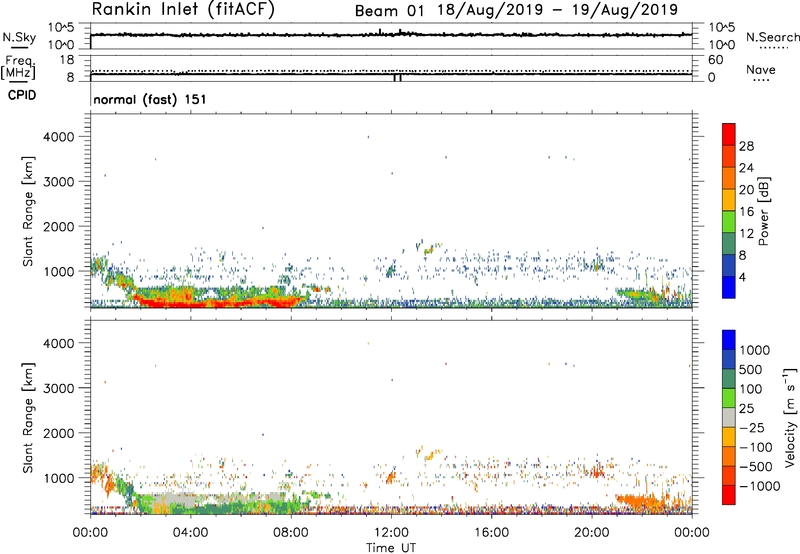Screen dimensions: 800x554
Task: Click the 'Slant Range [km]' label of velocity panel
Action: (x=28, y=418)
